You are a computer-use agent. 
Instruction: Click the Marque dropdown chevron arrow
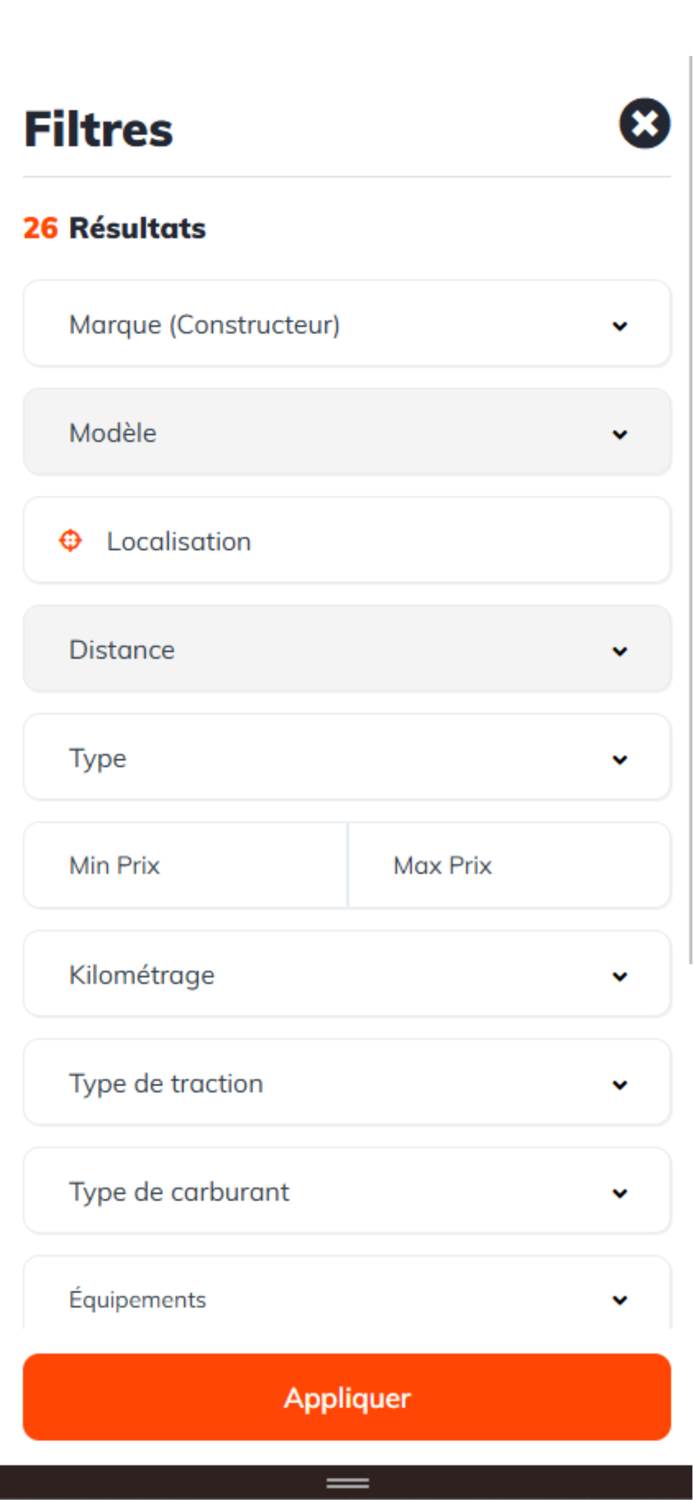(x=620, y=326)
